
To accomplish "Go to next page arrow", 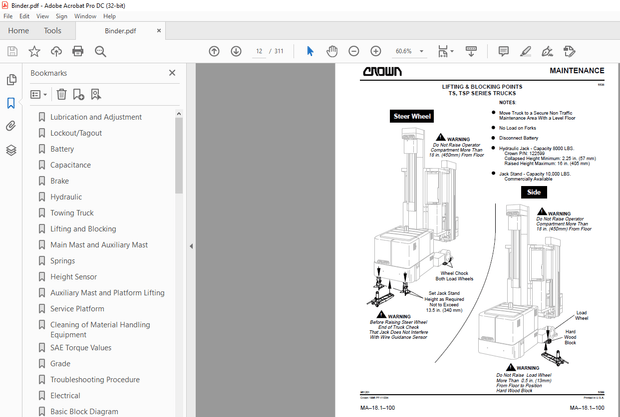I will click(x=236, y=51).
